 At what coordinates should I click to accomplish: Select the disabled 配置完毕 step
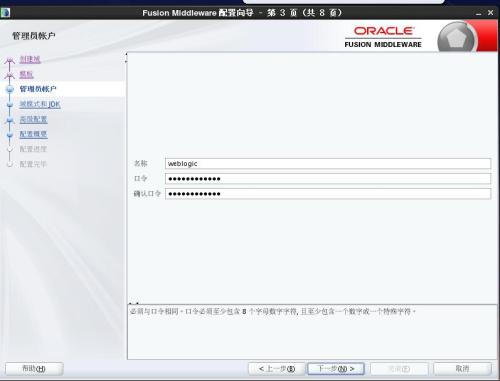(x=33, y=164)
